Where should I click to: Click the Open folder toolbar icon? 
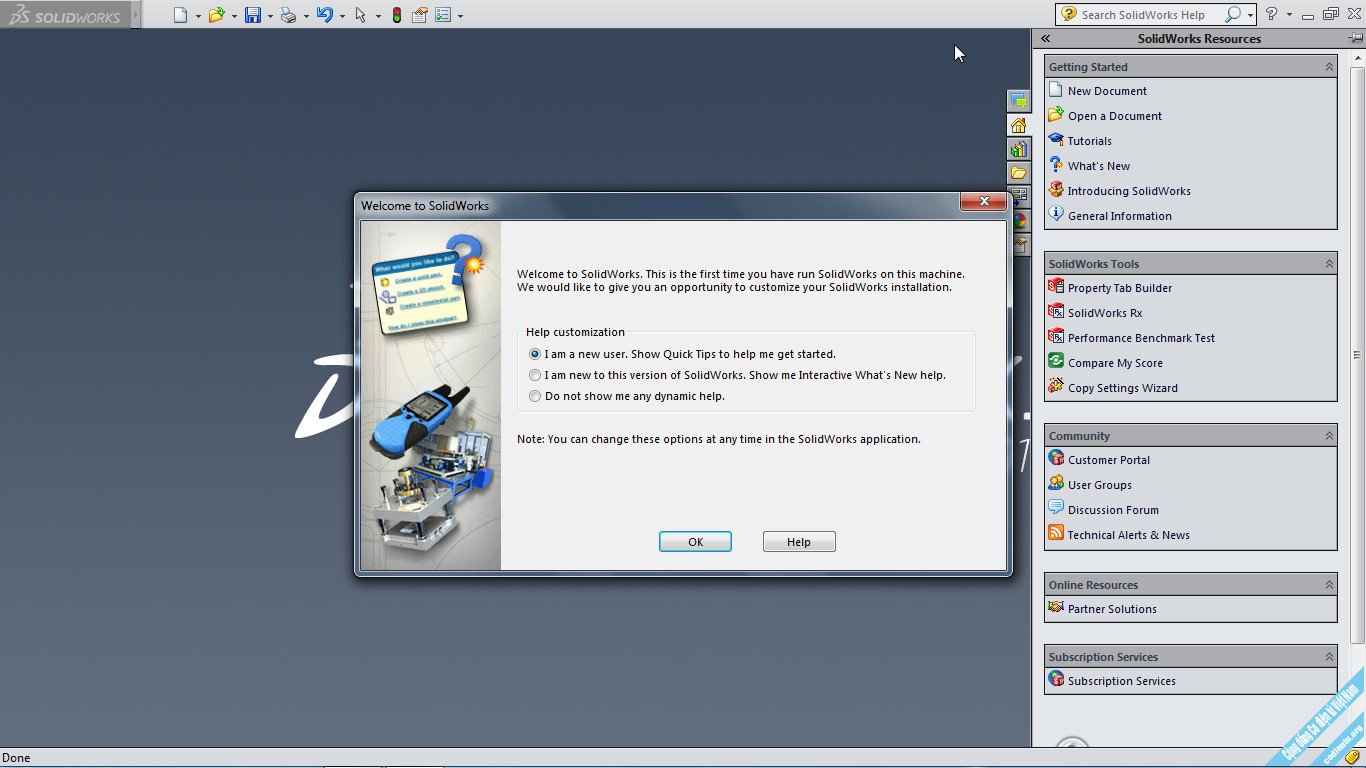pos(216,15)
